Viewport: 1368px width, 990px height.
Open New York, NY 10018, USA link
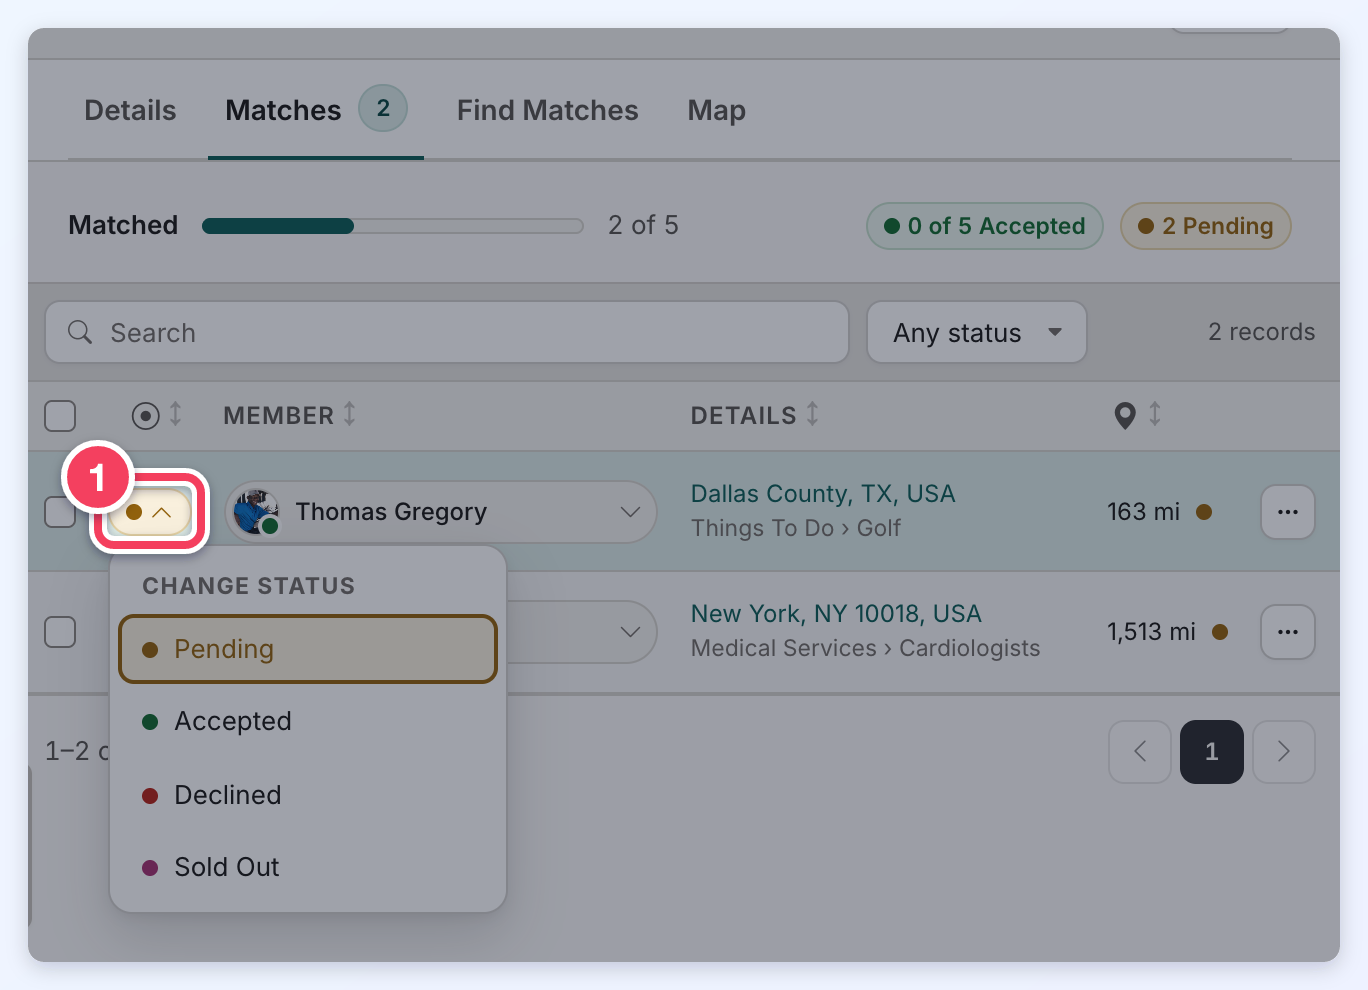coord(836,614)
